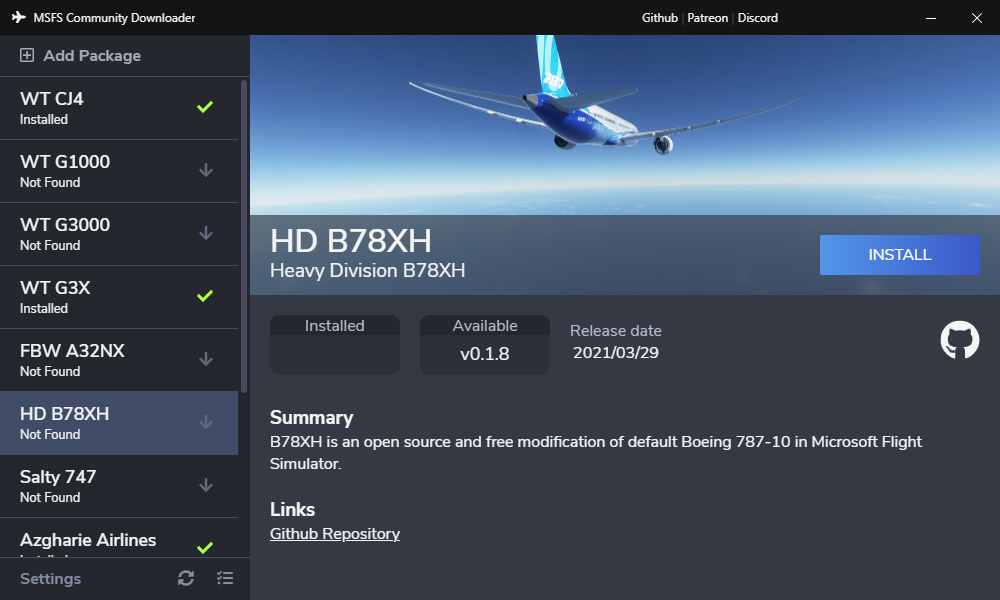1000x600 pixels.
Task: Click the release date 2021/03/29
Action: coord(615,353)
